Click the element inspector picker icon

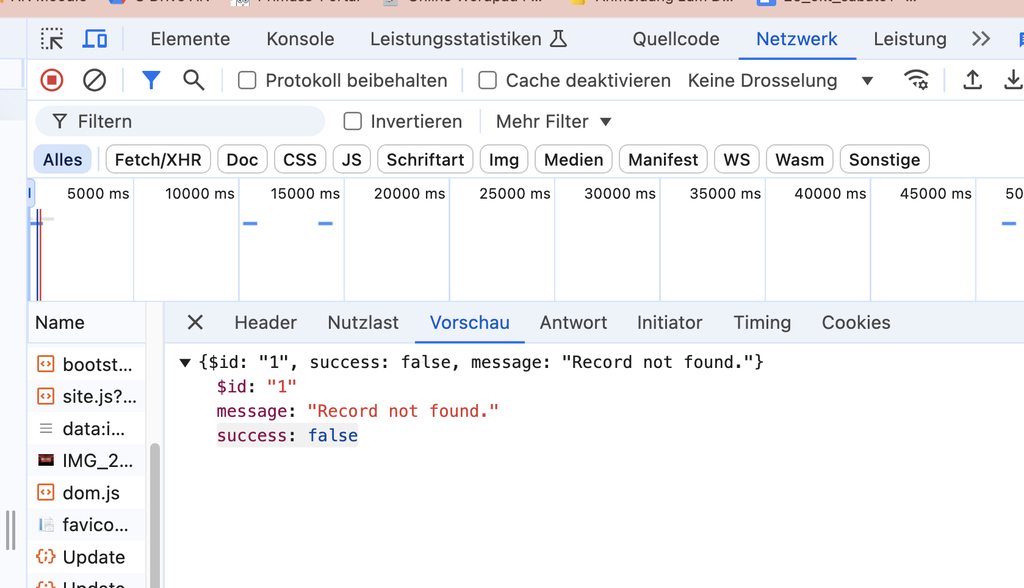[x=51, y=39]
